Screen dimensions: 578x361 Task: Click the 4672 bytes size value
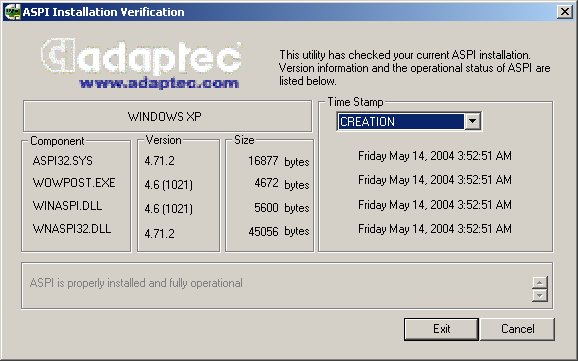coord(282,184)
